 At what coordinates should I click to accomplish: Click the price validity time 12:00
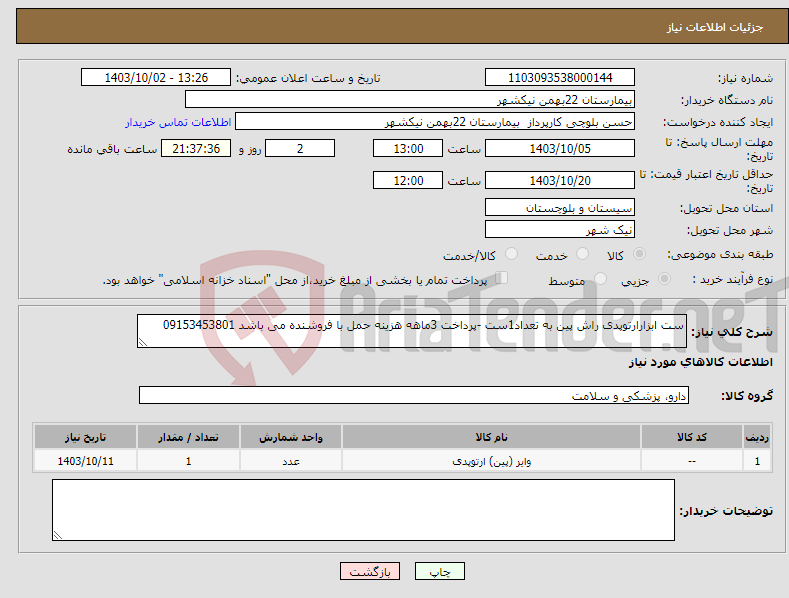(408, 180)
